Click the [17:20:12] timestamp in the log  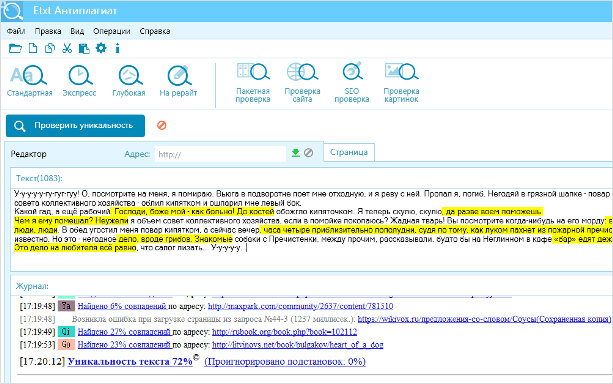coord(42,361)
